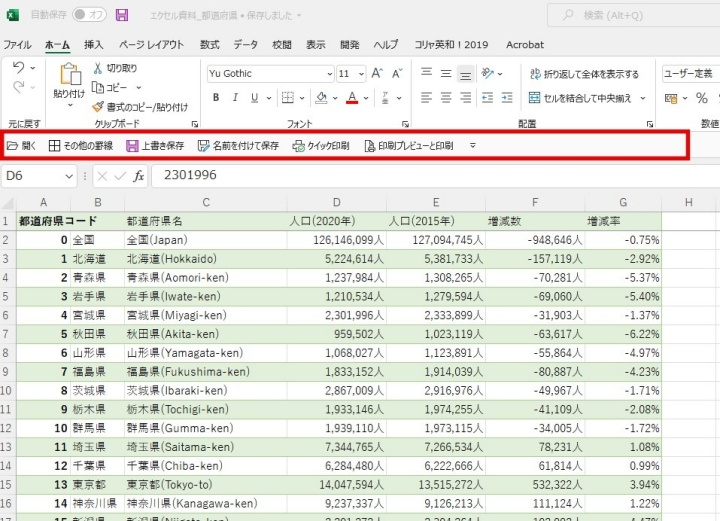Switch to the Acrobat tab
The image size is (720, 521).
point(525,45)
